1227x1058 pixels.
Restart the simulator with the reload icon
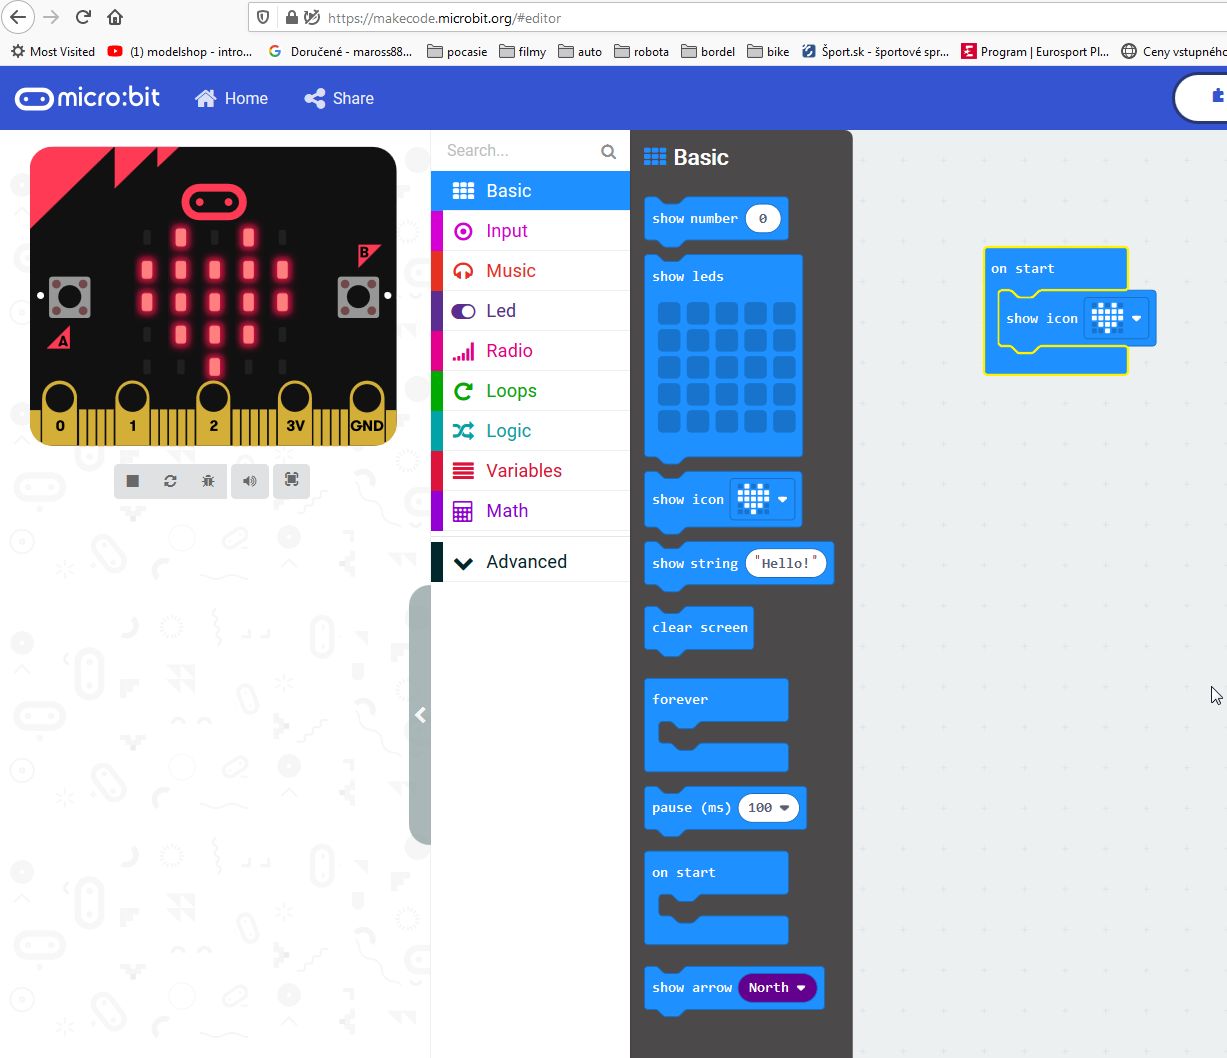(x=170, y=481)
